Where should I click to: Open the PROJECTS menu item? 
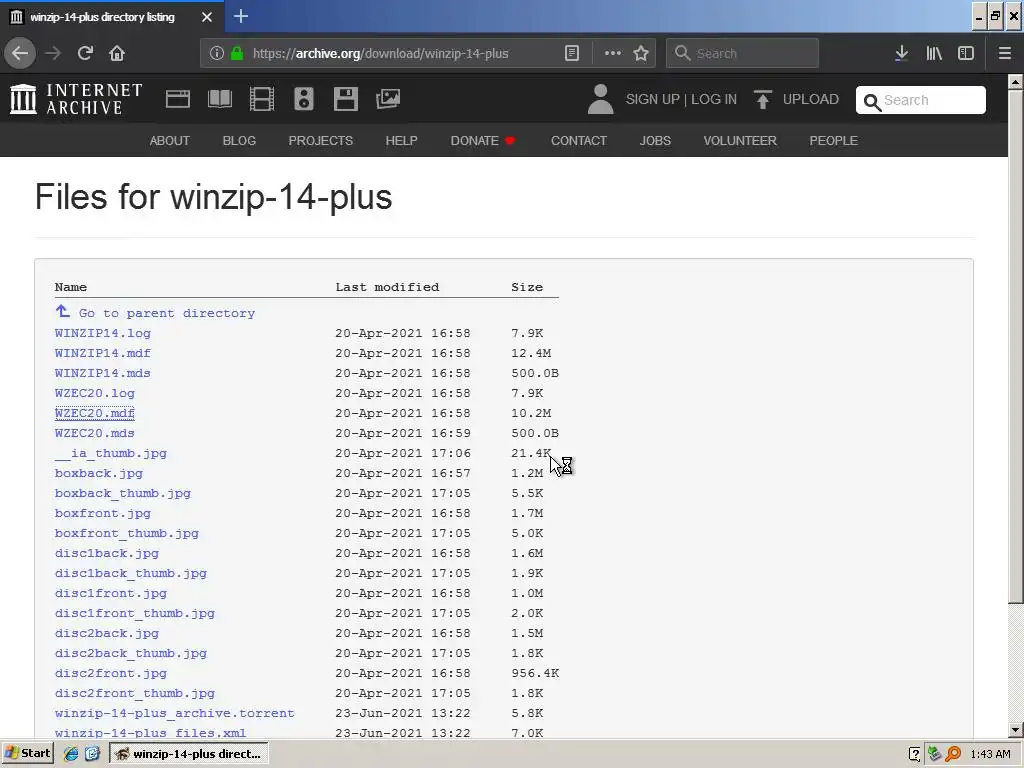pos(321,140)
